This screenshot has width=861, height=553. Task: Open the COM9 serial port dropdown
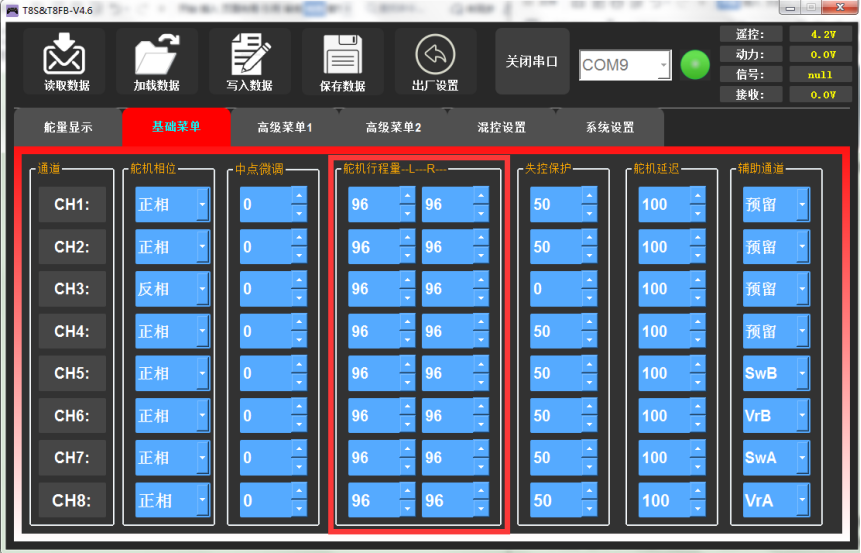pos(663,66)
